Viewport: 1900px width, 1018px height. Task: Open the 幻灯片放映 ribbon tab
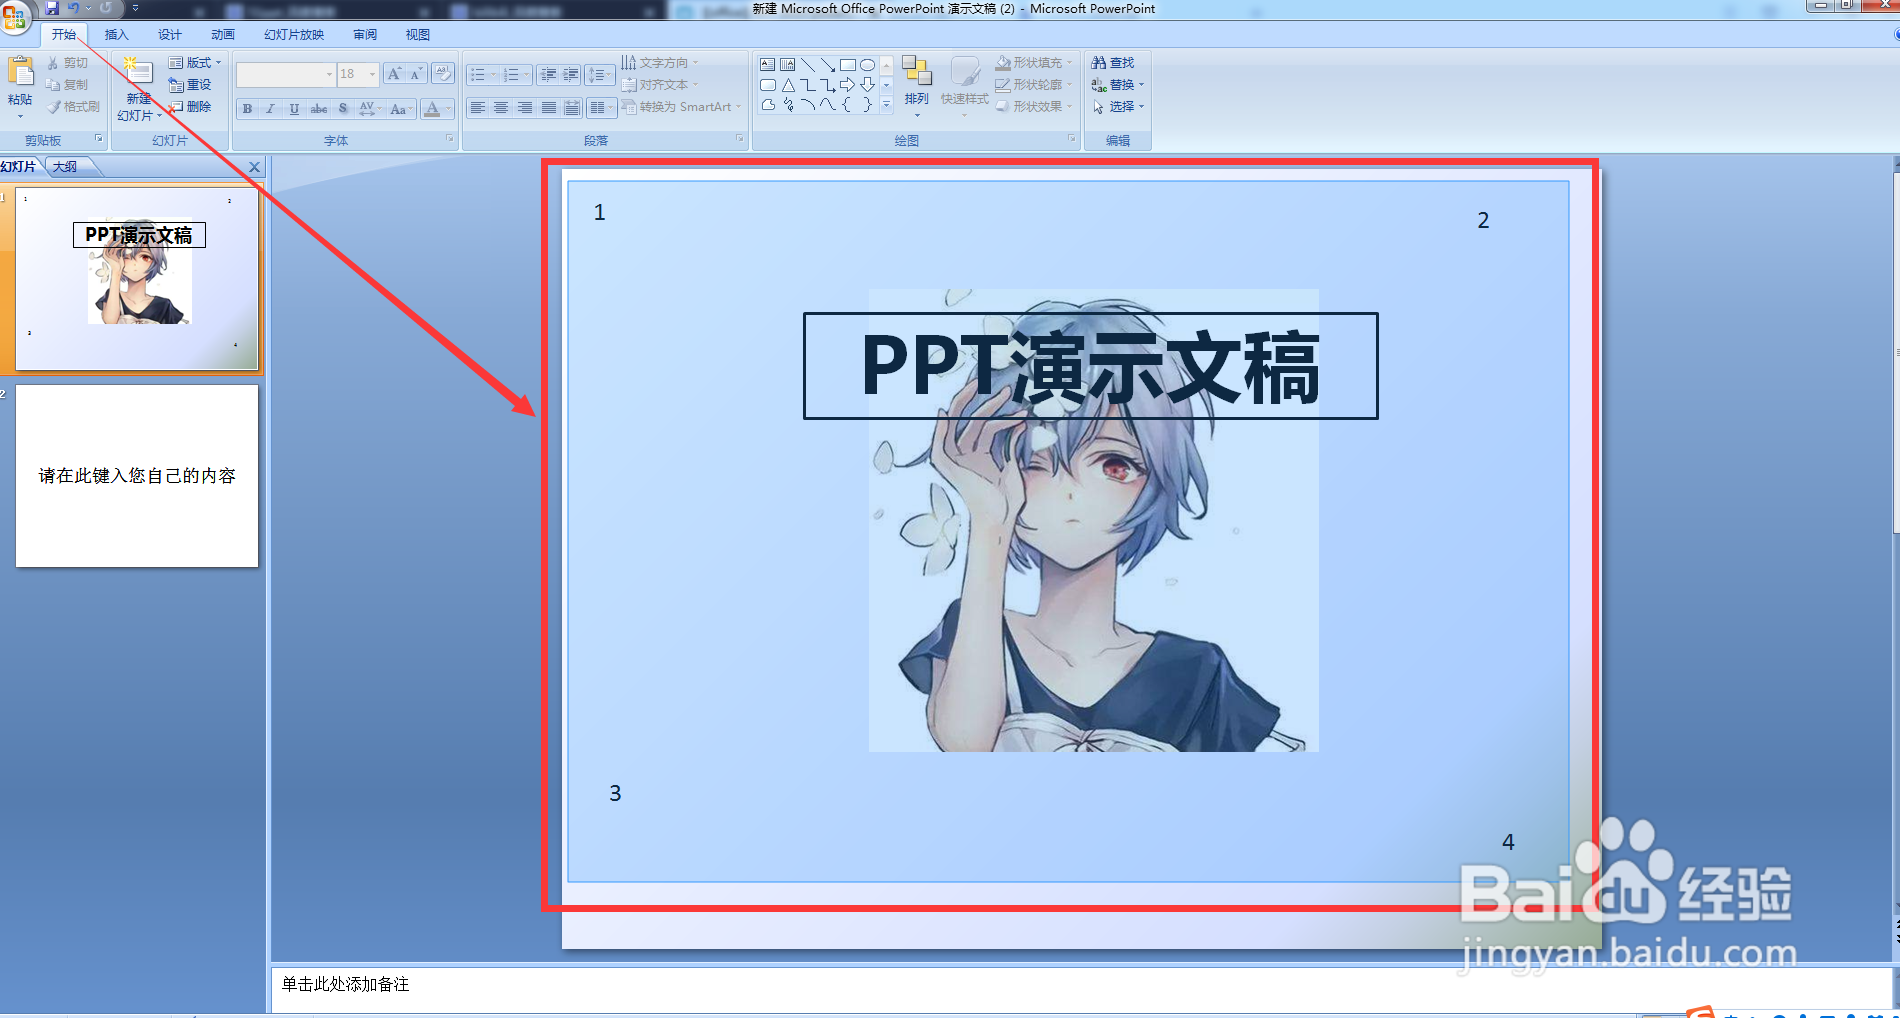tap(294, 34)
